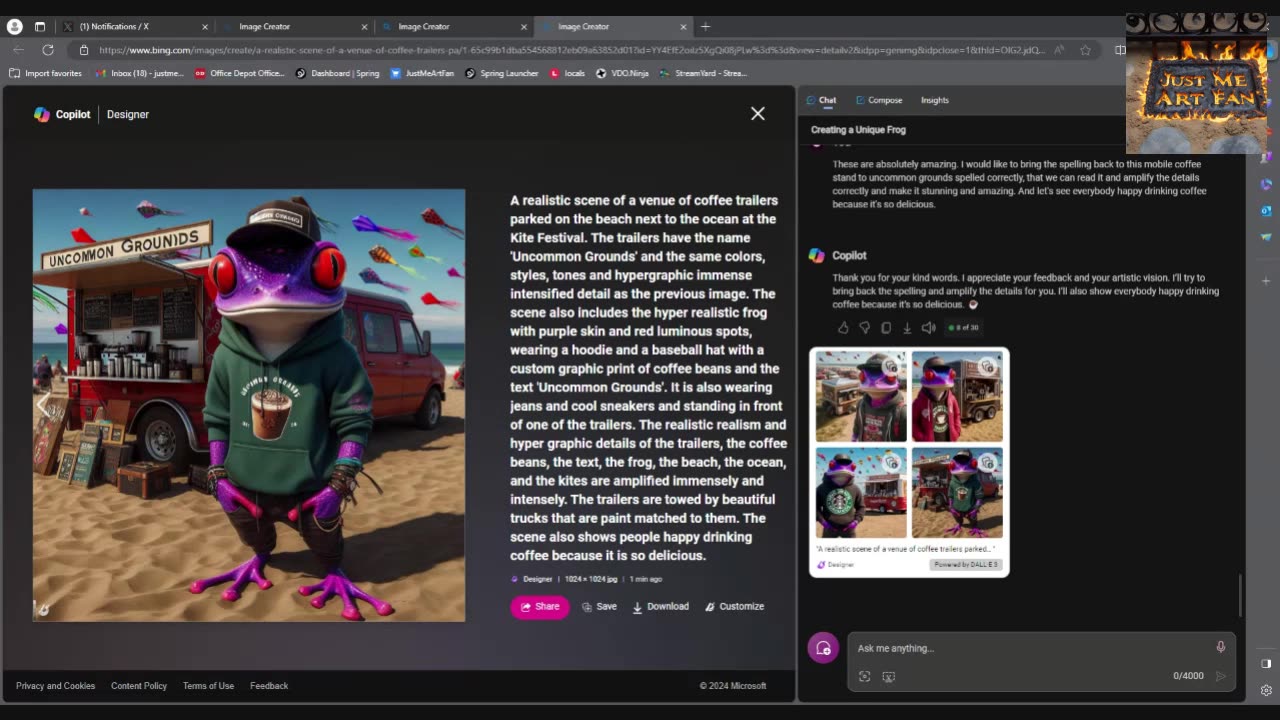Open the StreamYard bookmark
Screen dimensions: 1280x720
pyautogui.click(x=703, y=73)
